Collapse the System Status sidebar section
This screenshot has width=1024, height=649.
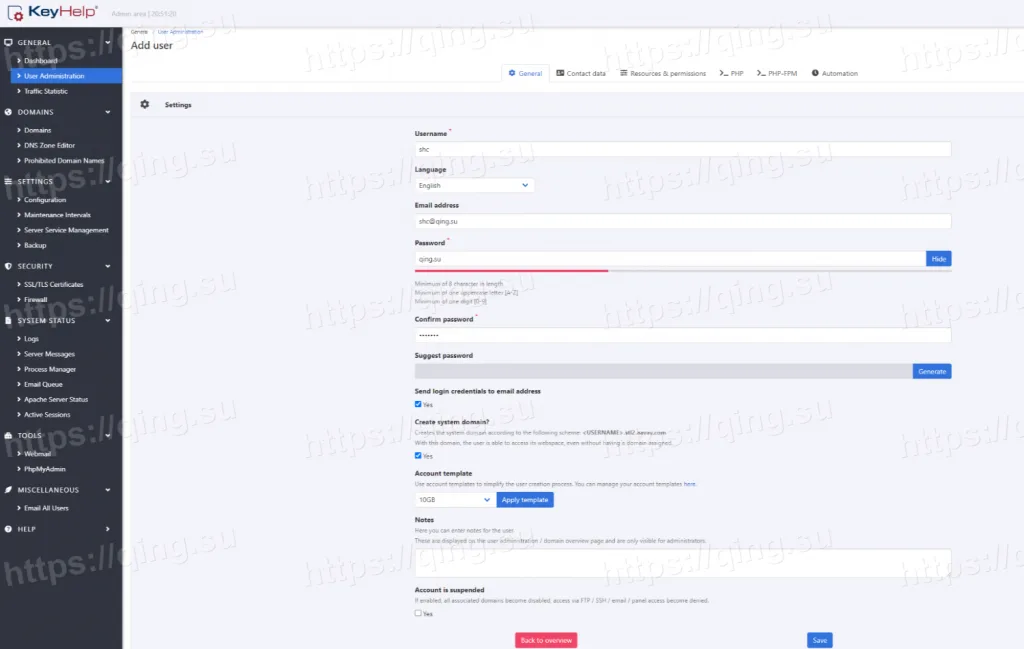tap(108, 321)
